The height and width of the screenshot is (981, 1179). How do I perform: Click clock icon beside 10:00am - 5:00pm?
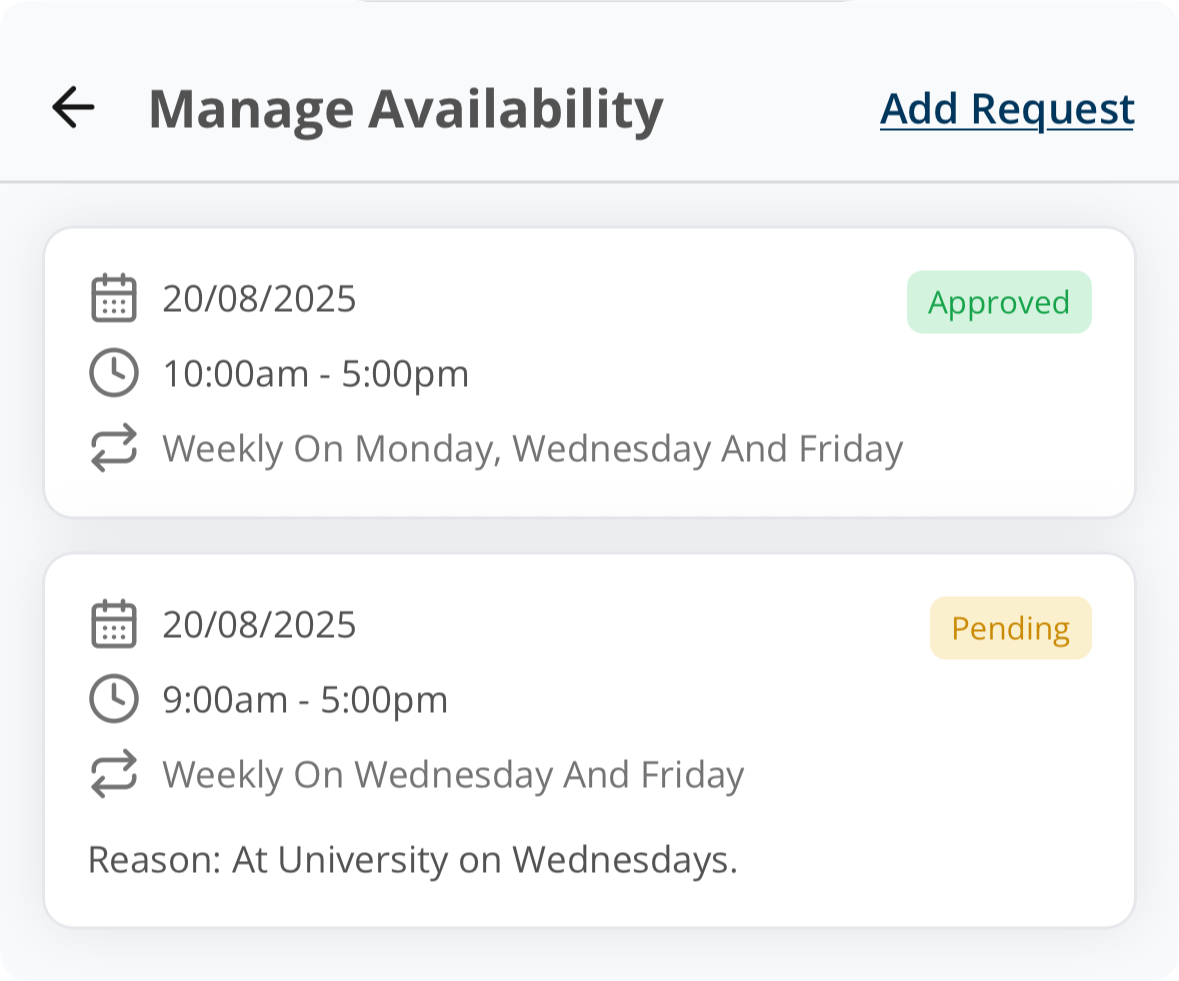[x=114, y=374]
